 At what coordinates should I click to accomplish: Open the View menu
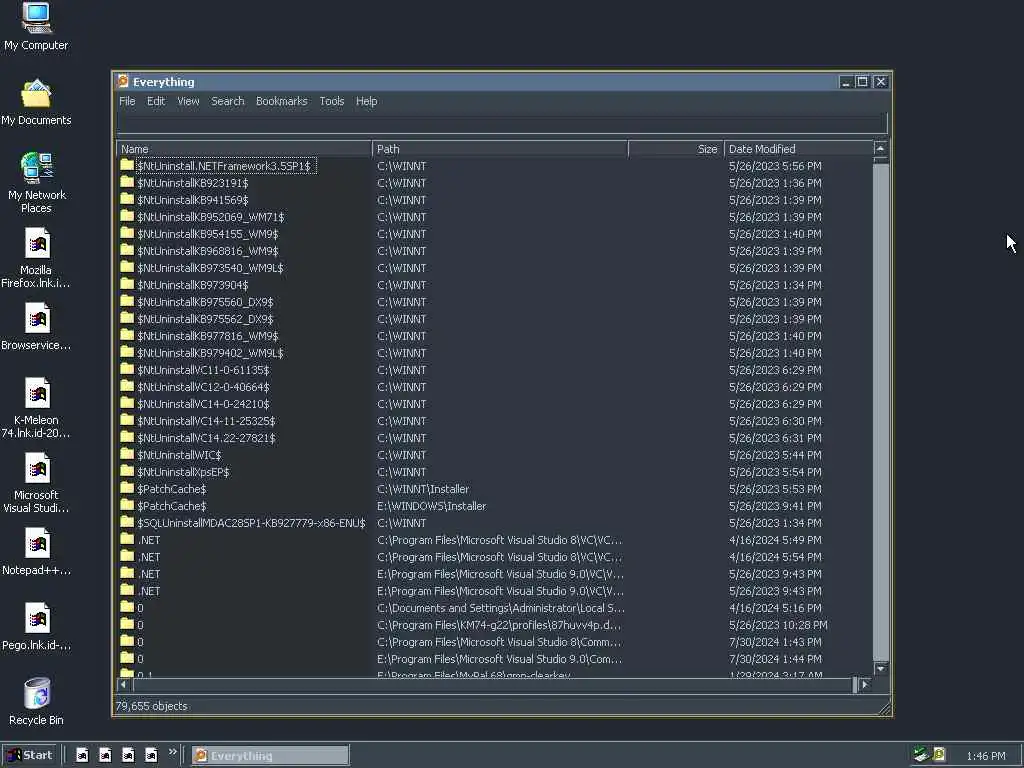[x=188, y=101]
